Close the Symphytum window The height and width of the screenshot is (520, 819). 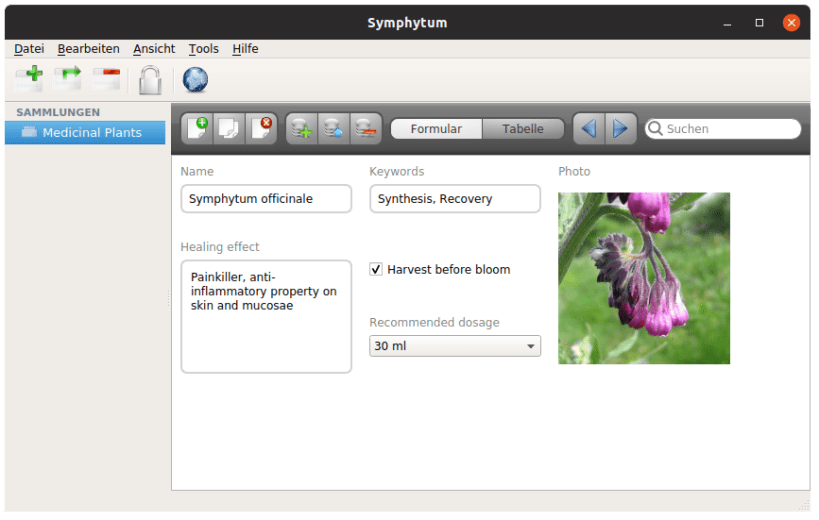791,23
